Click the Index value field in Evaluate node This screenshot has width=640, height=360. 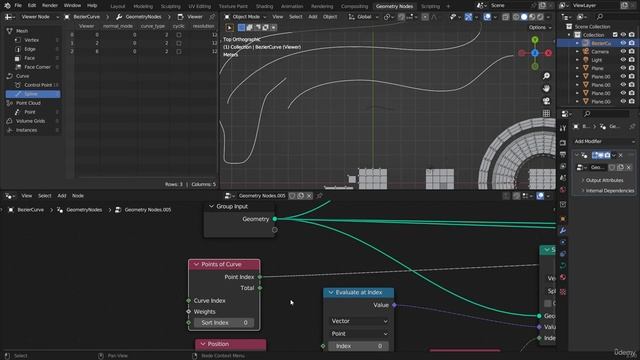(x=358, y=346)
